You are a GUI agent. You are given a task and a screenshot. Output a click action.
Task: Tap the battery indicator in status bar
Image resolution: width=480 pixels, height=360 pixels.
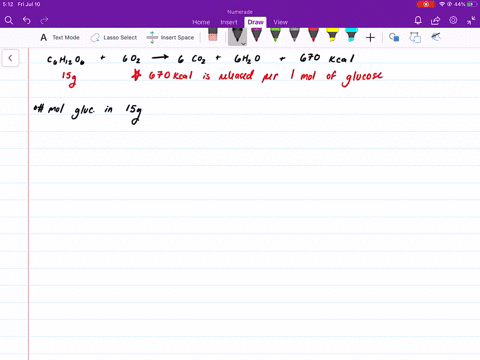coord(472,4)
